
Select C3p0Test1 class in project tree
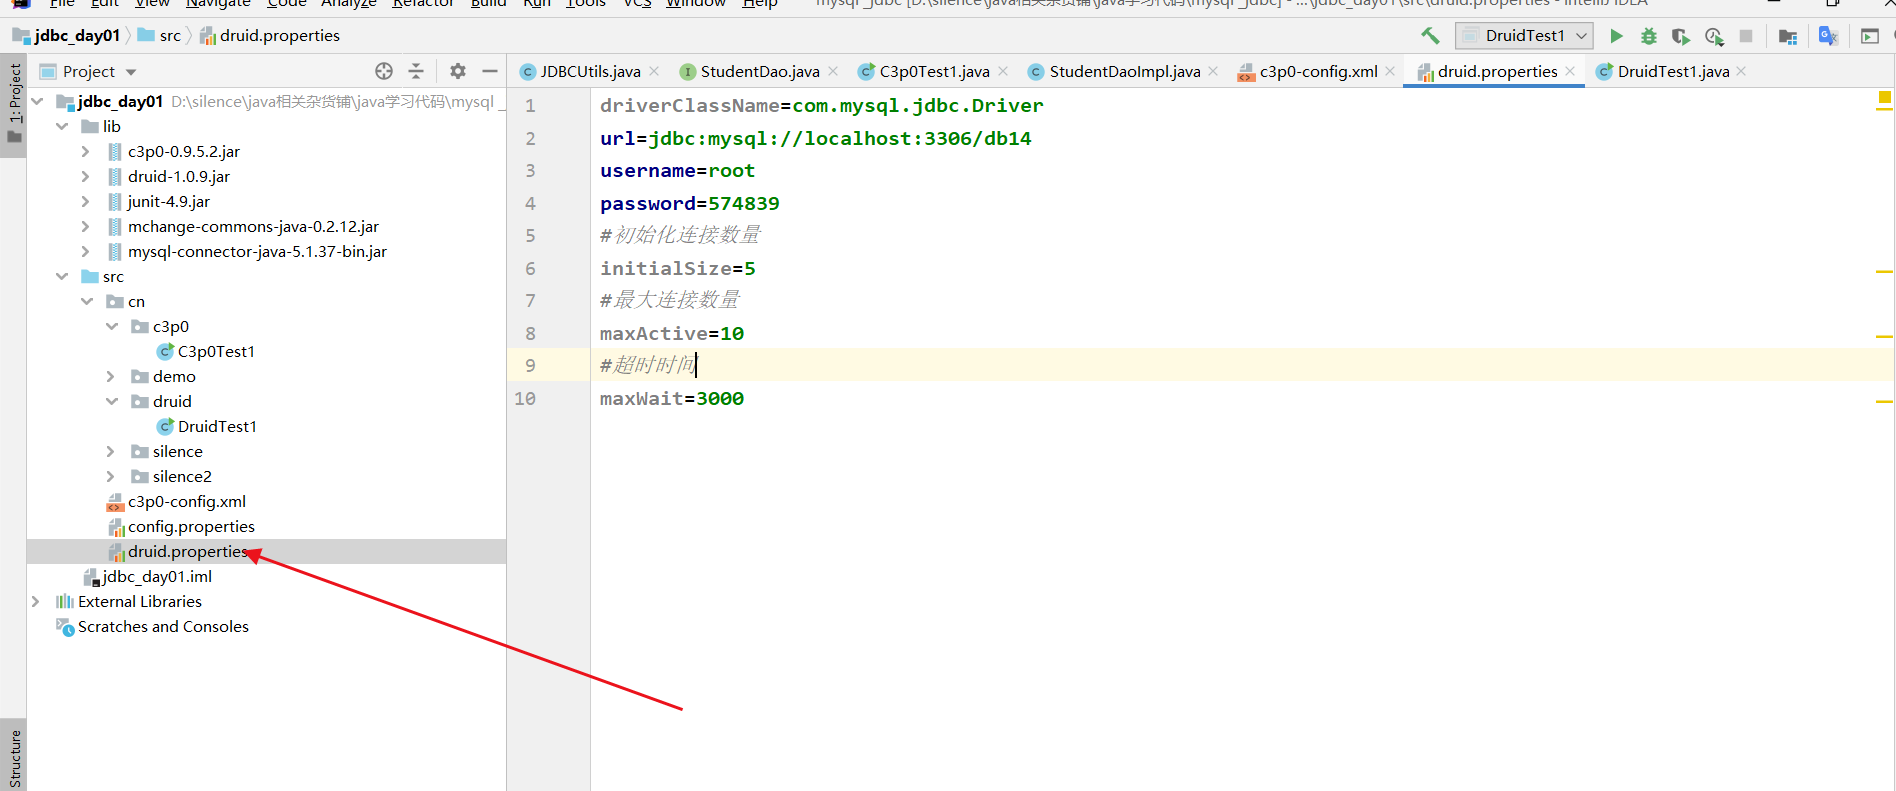click(x=216, y=351)
